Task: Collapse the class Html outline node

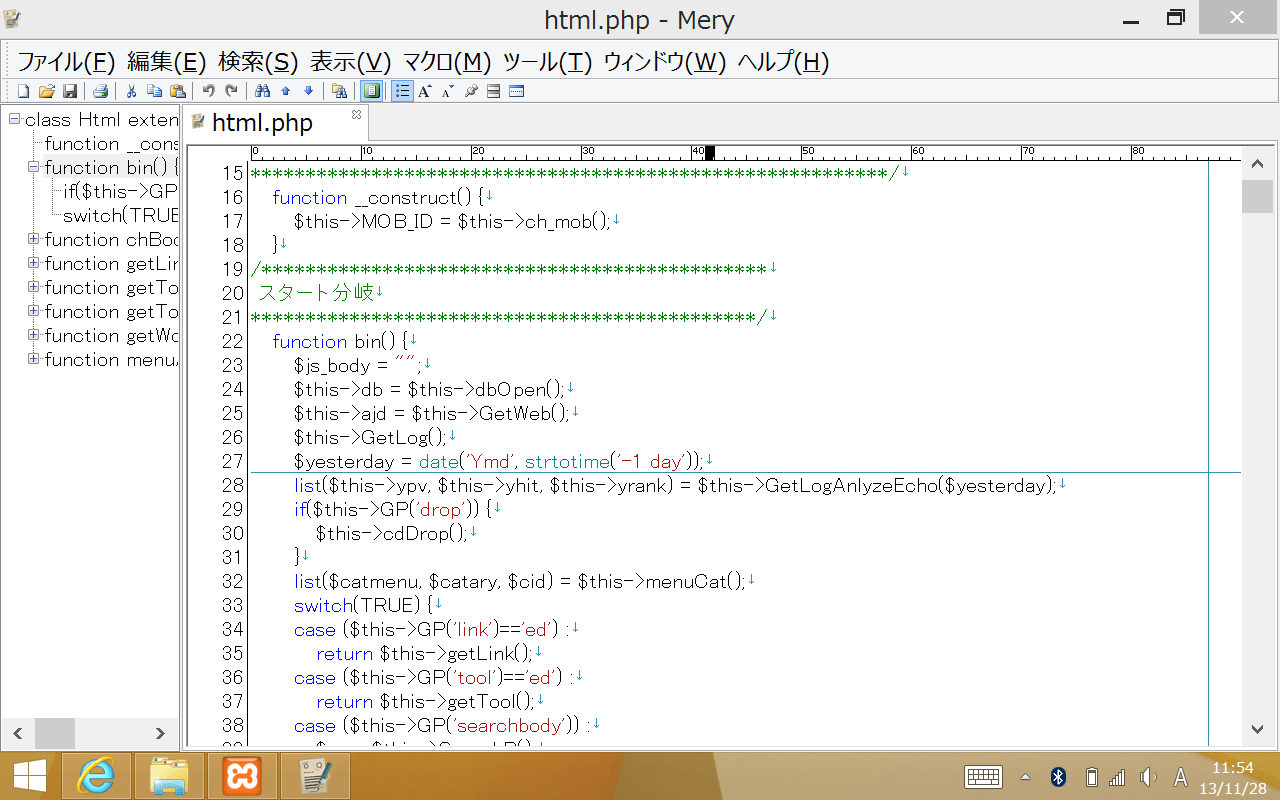Action: point(14,119)
